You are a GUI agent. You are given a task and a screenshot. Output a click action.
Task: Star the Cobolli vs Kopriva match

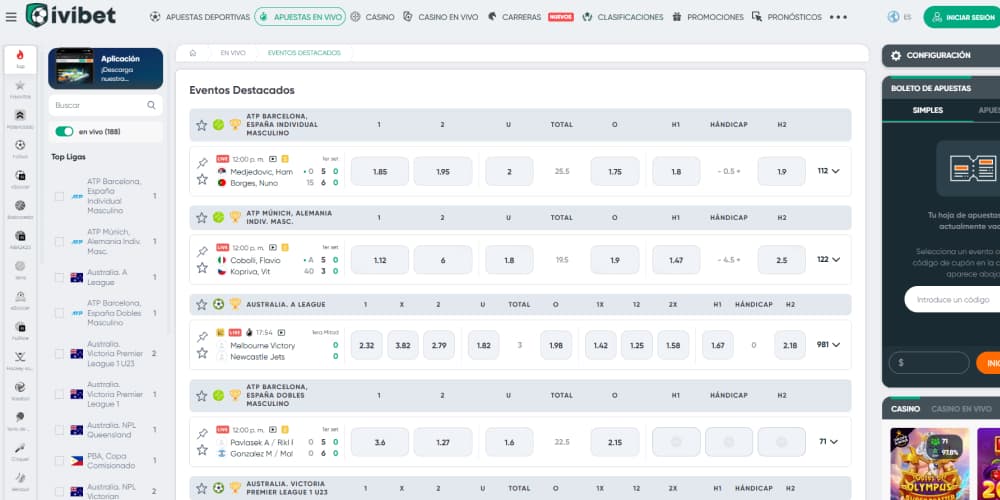tap(202, 268)
